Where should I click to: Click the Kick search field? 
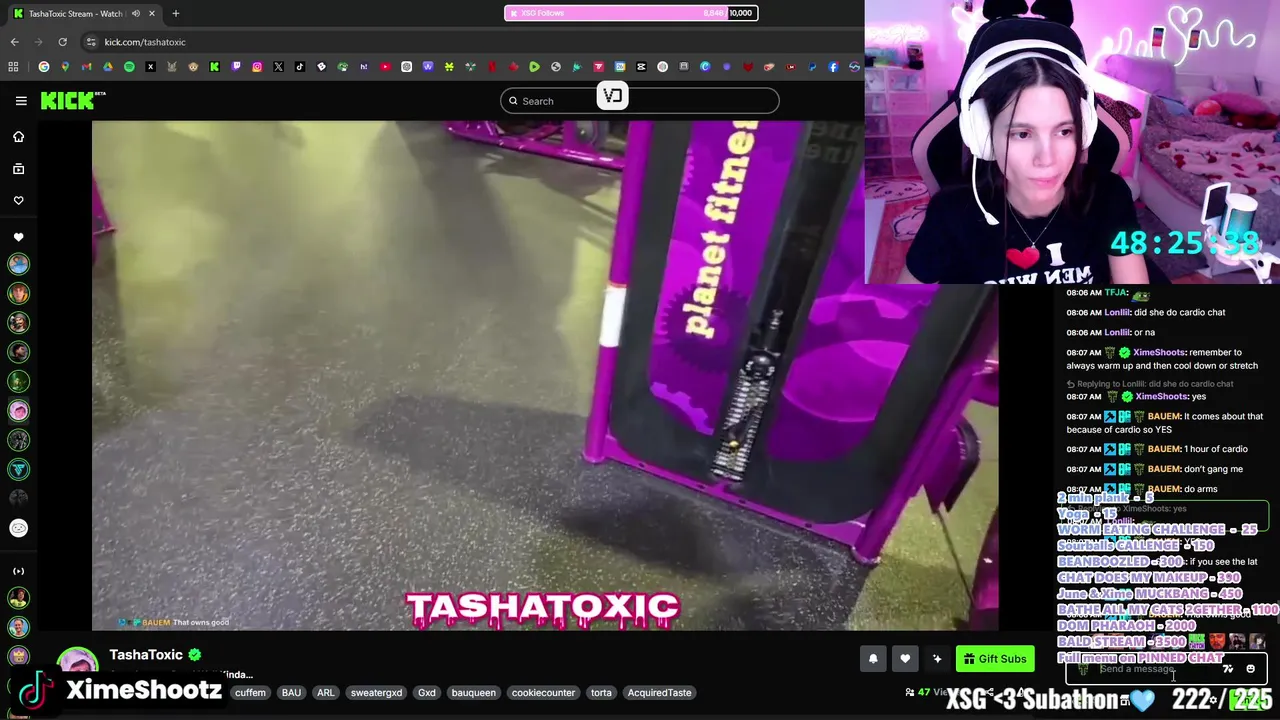point(640,101)
